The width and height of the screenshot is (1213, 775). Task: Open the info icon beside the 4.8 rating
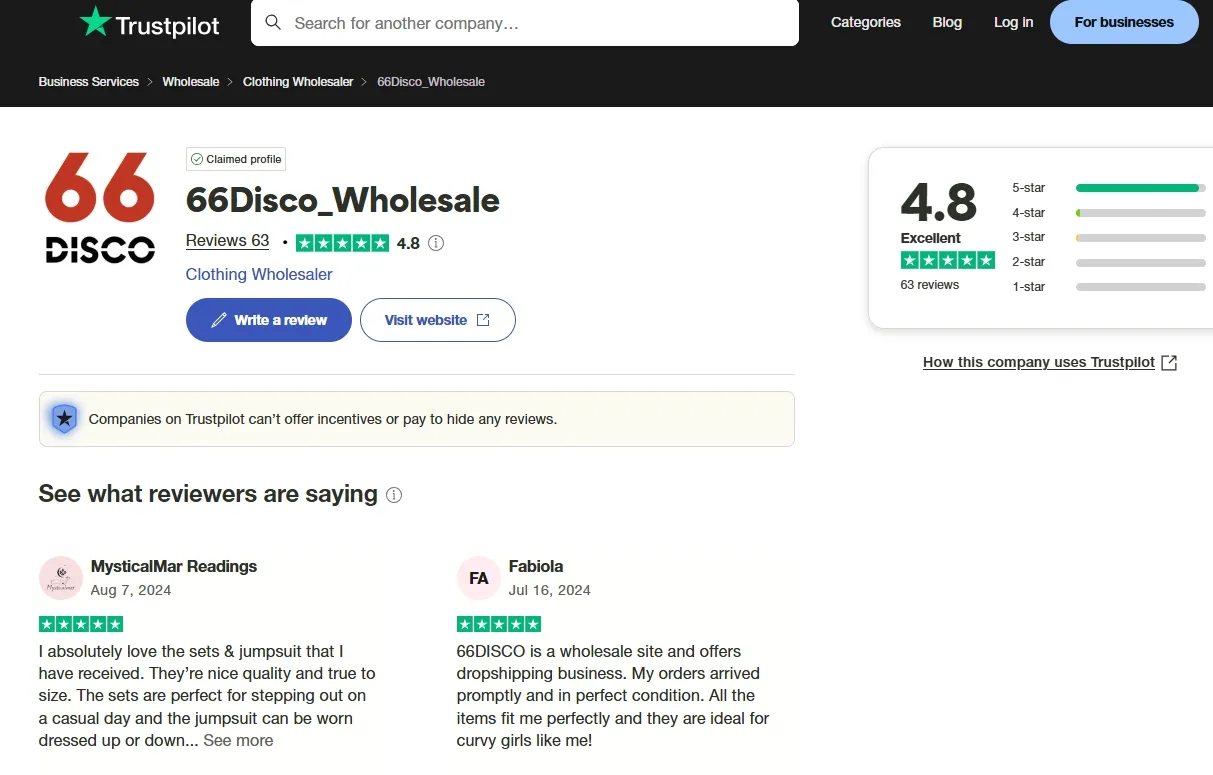(435, 242)
